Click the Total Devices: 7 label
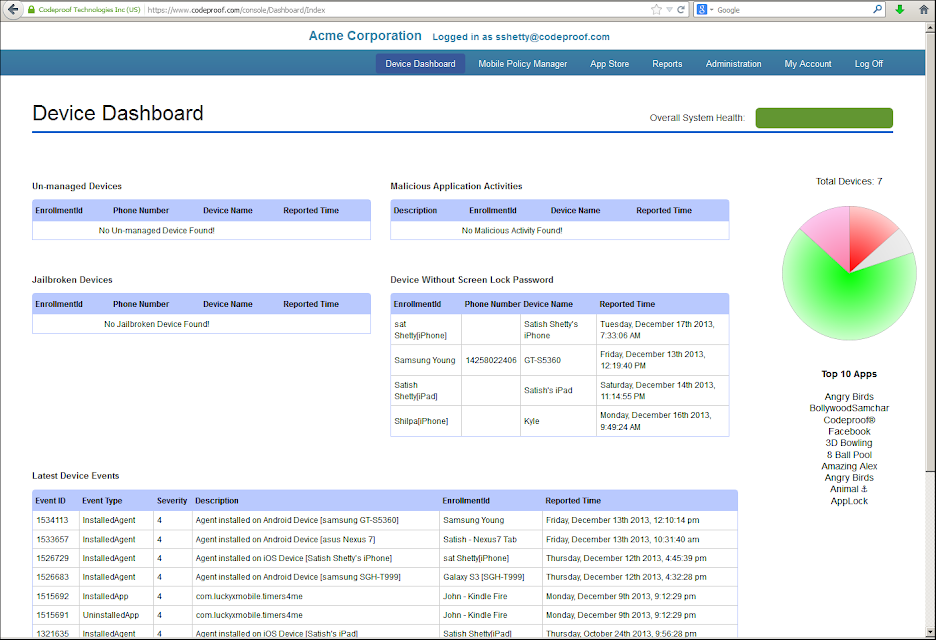936x640 pixels. click(849, 181)
